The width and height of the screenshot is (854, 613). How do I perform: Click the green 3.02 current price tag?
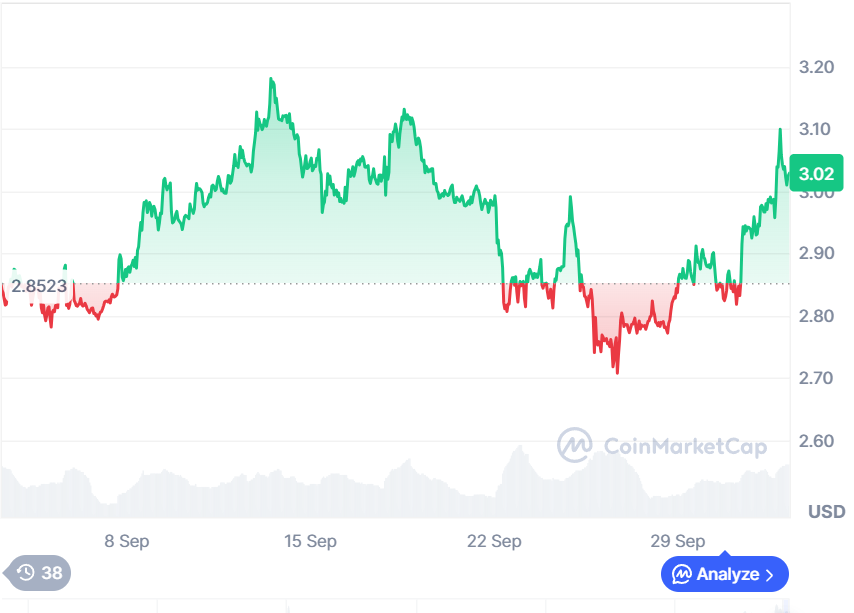tap(816, 173)
